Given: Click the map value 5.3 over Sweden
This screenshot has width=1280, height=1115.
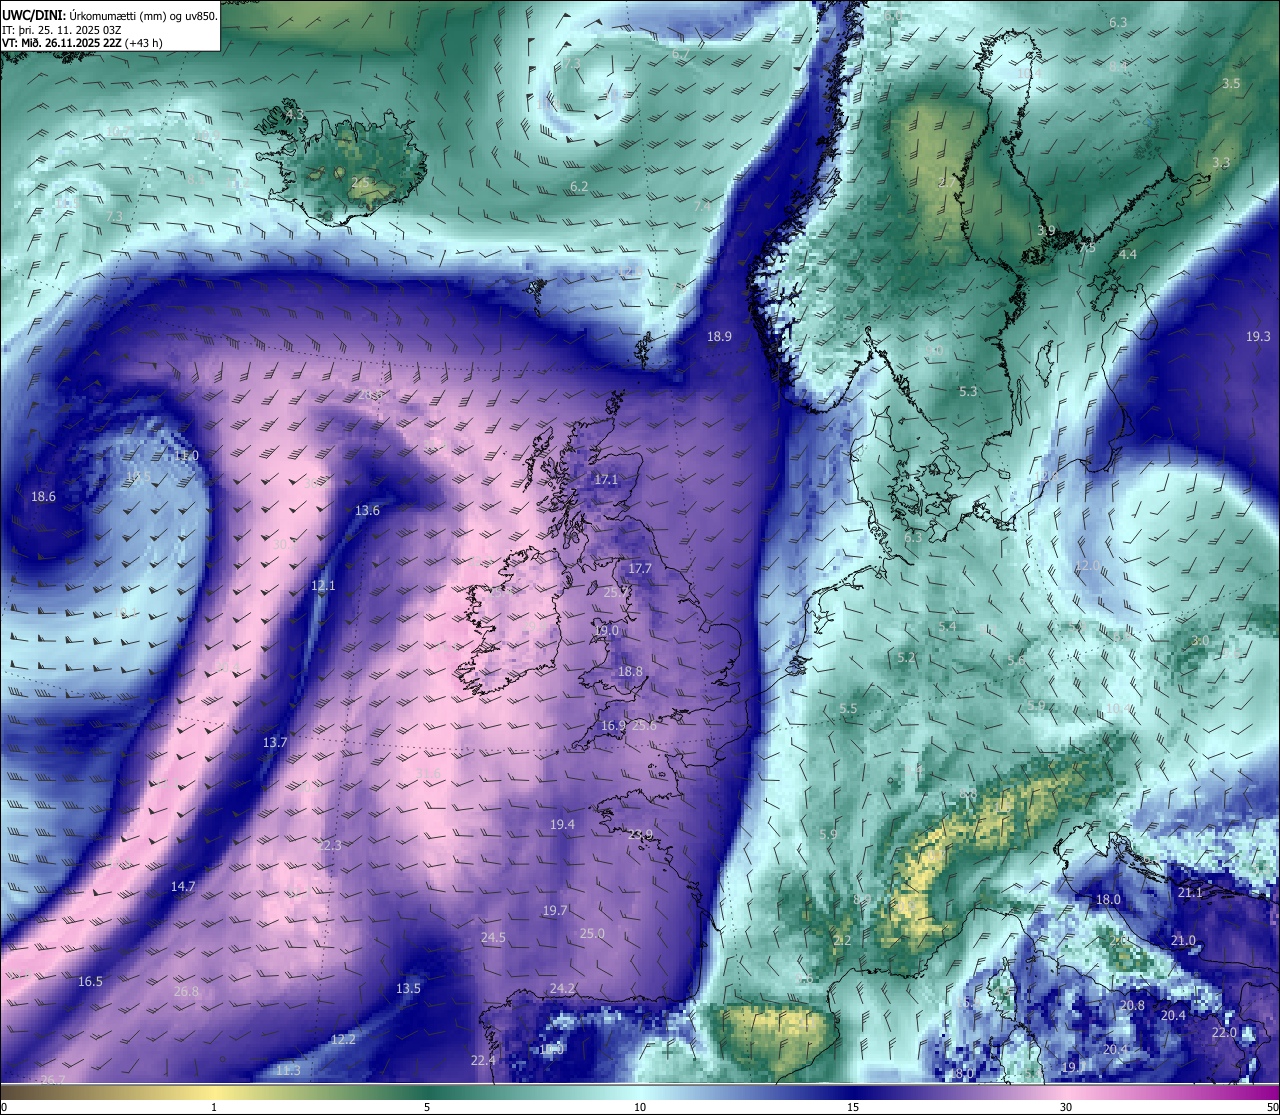Looking at the screenshot, I should (x=968, y=392).
